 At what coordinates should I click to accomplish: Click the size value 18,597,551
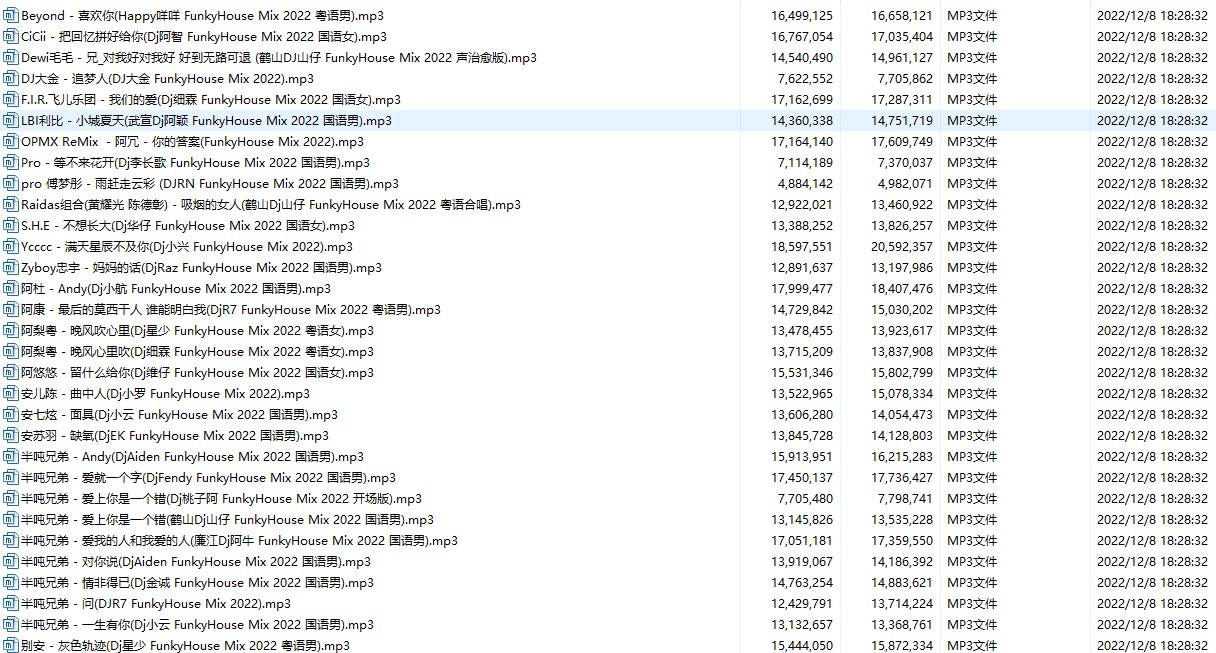pos(801,247)
